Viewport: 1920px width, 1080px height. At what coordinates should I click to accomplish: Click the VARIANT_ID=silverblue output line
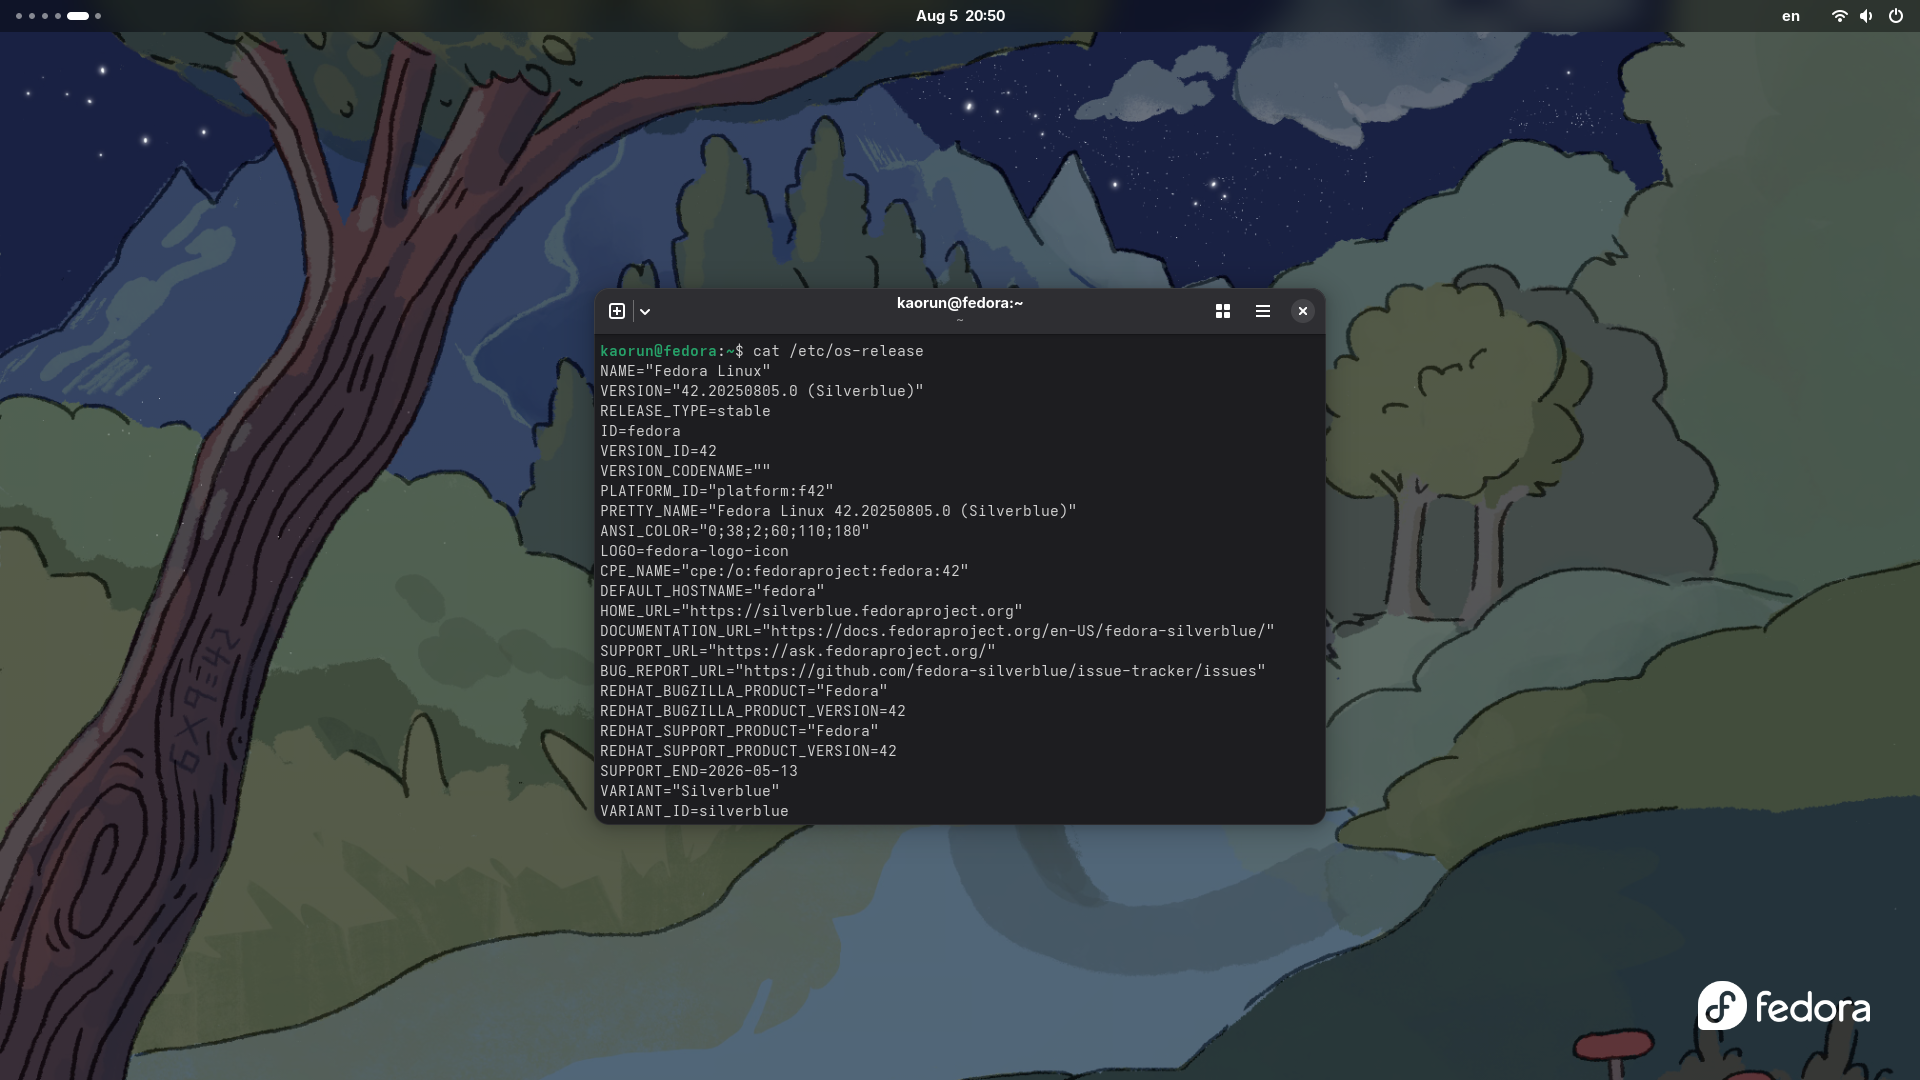tap(694, 811)
